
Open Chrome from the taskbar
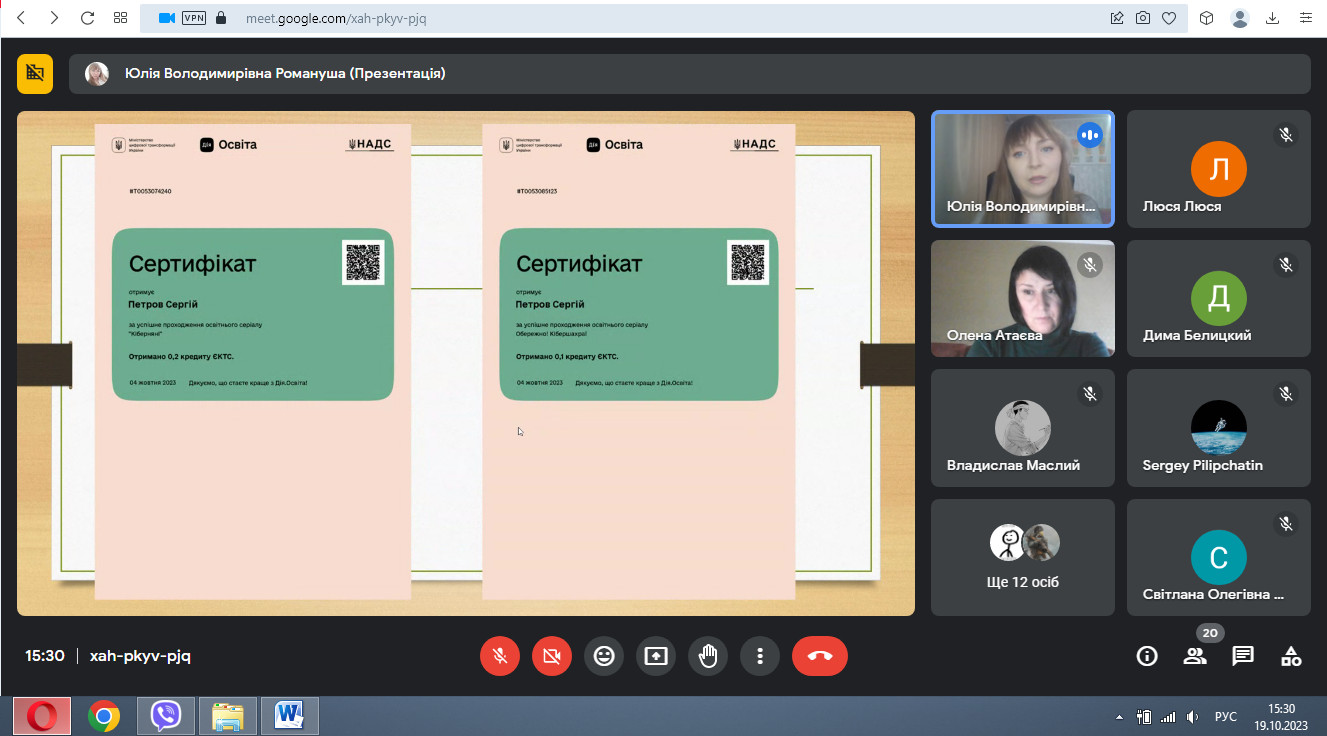(104, 716)
